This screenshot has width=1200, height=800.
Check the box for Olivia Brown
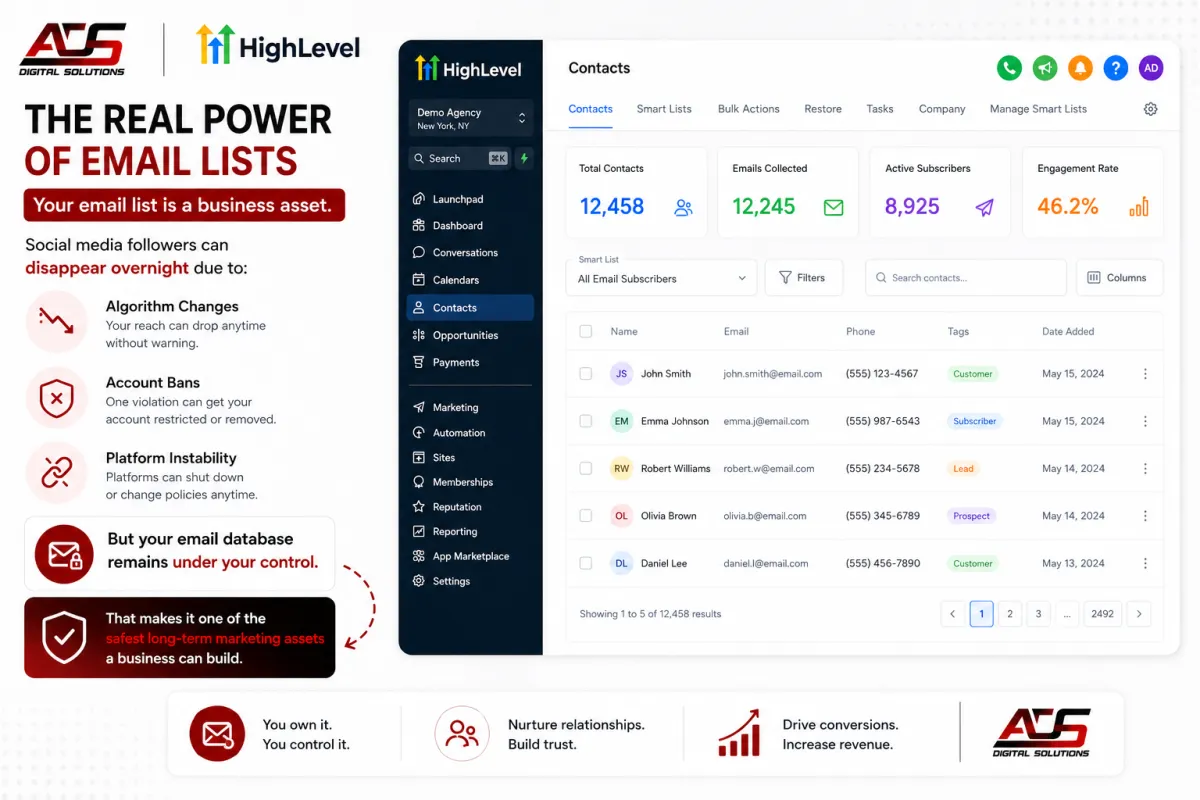tap(586, 516)
